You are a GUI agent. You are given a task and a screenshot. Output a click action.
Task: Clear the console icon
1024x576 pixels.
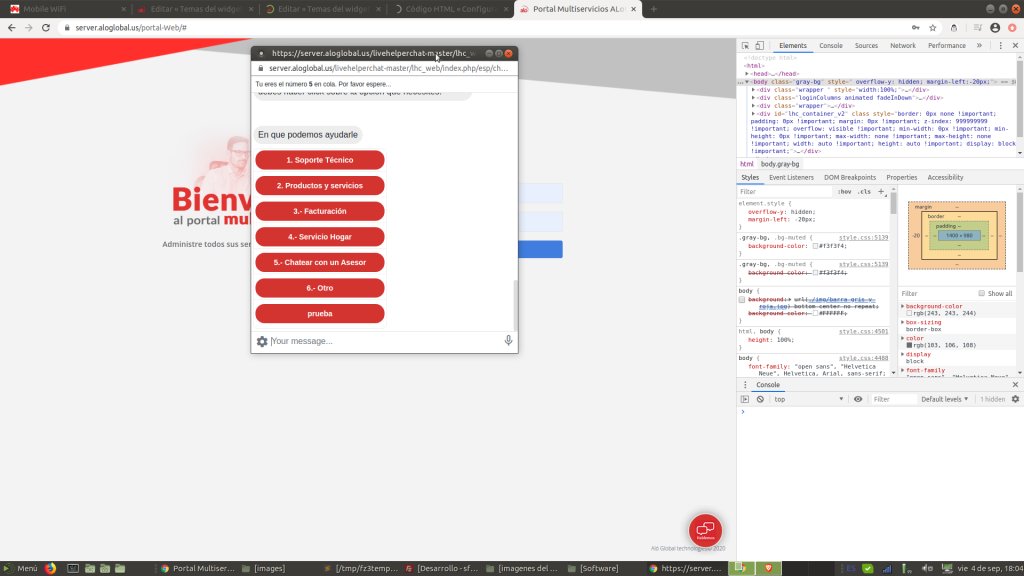point(760,399)
